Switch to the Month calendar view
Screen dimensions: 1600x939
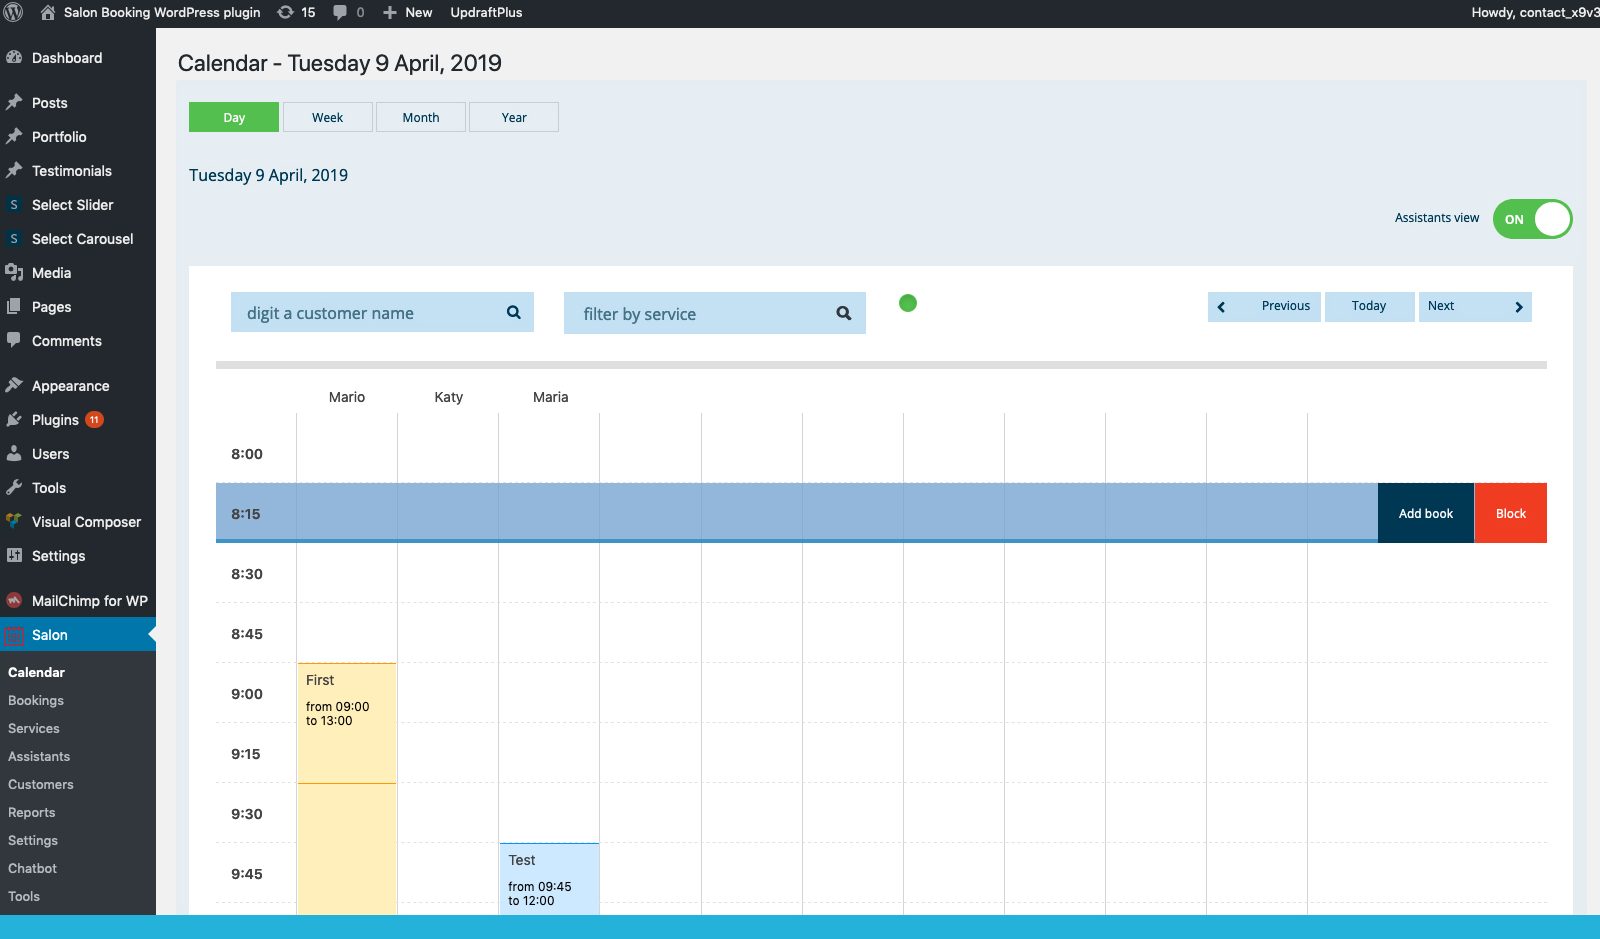(420, 118)
